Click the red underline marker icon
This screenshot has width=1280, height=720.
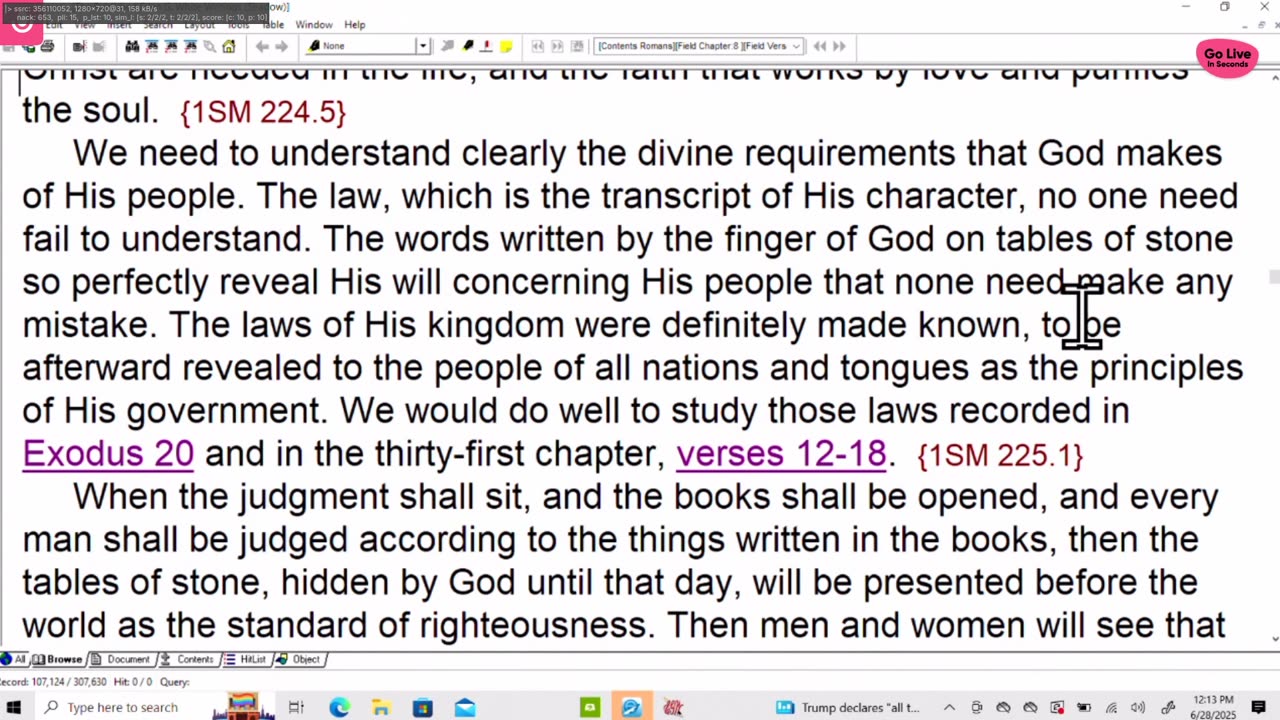[x=486, y=46]
